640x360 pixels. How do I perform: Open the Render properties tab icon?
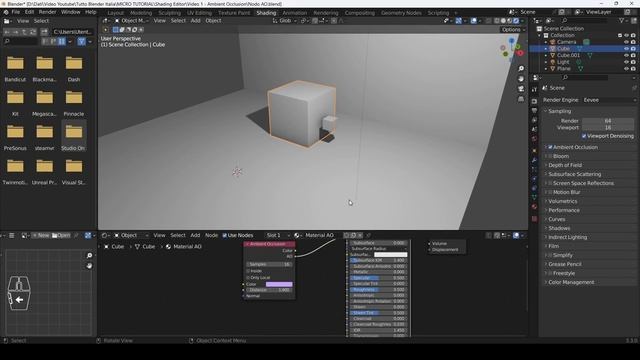534,101
